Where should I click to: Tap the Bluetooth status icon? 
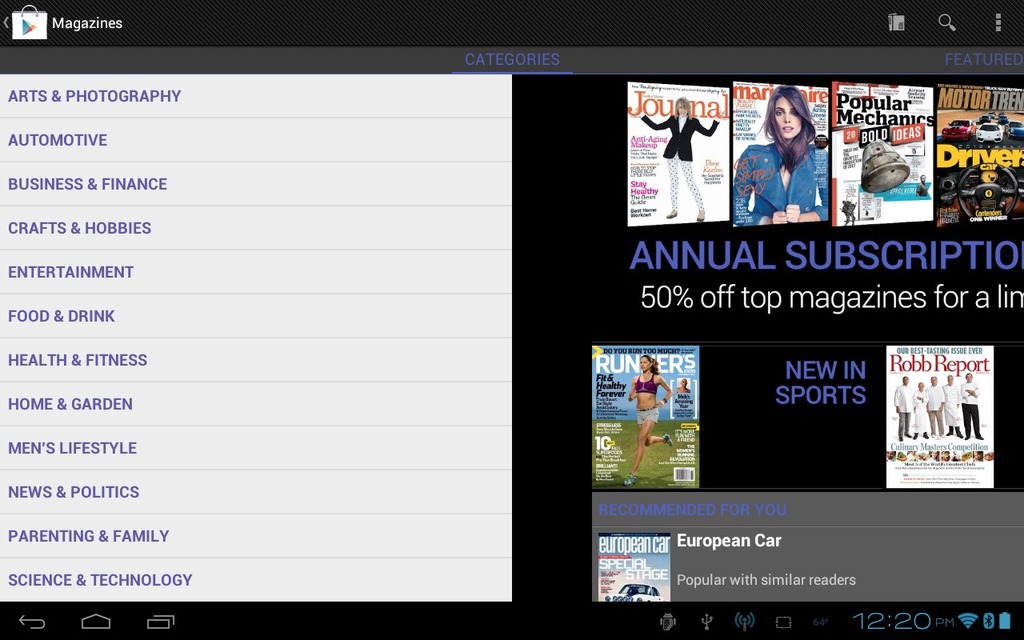tap(989, 620)
